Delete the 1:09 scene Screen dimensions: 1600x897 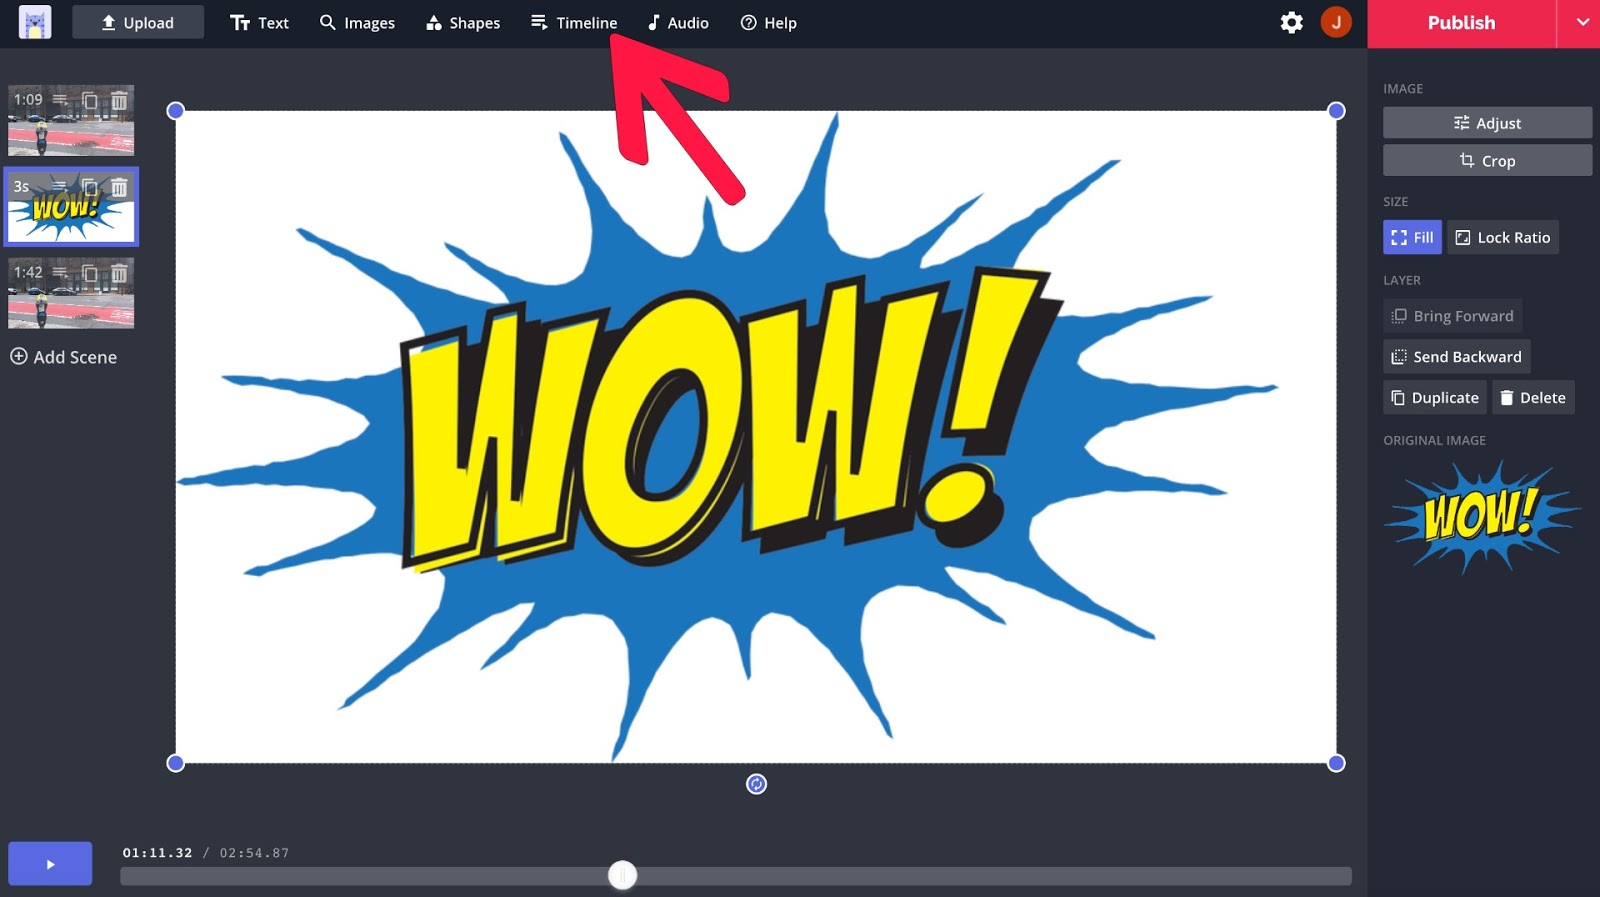click(119, 100)
